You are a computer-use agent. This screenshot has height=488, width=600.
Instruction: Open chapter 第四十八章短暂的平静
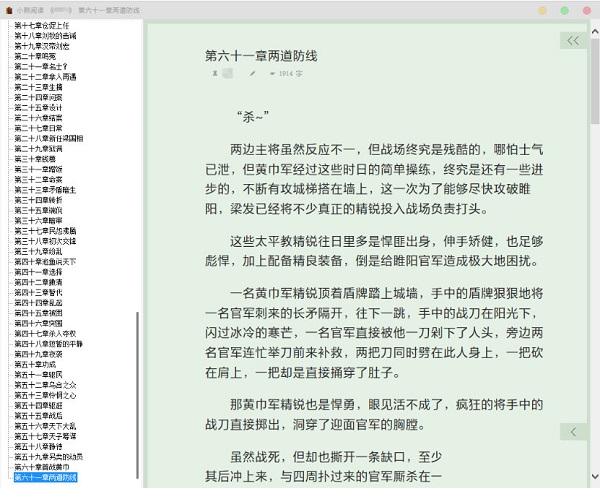[x=49, y=344]
